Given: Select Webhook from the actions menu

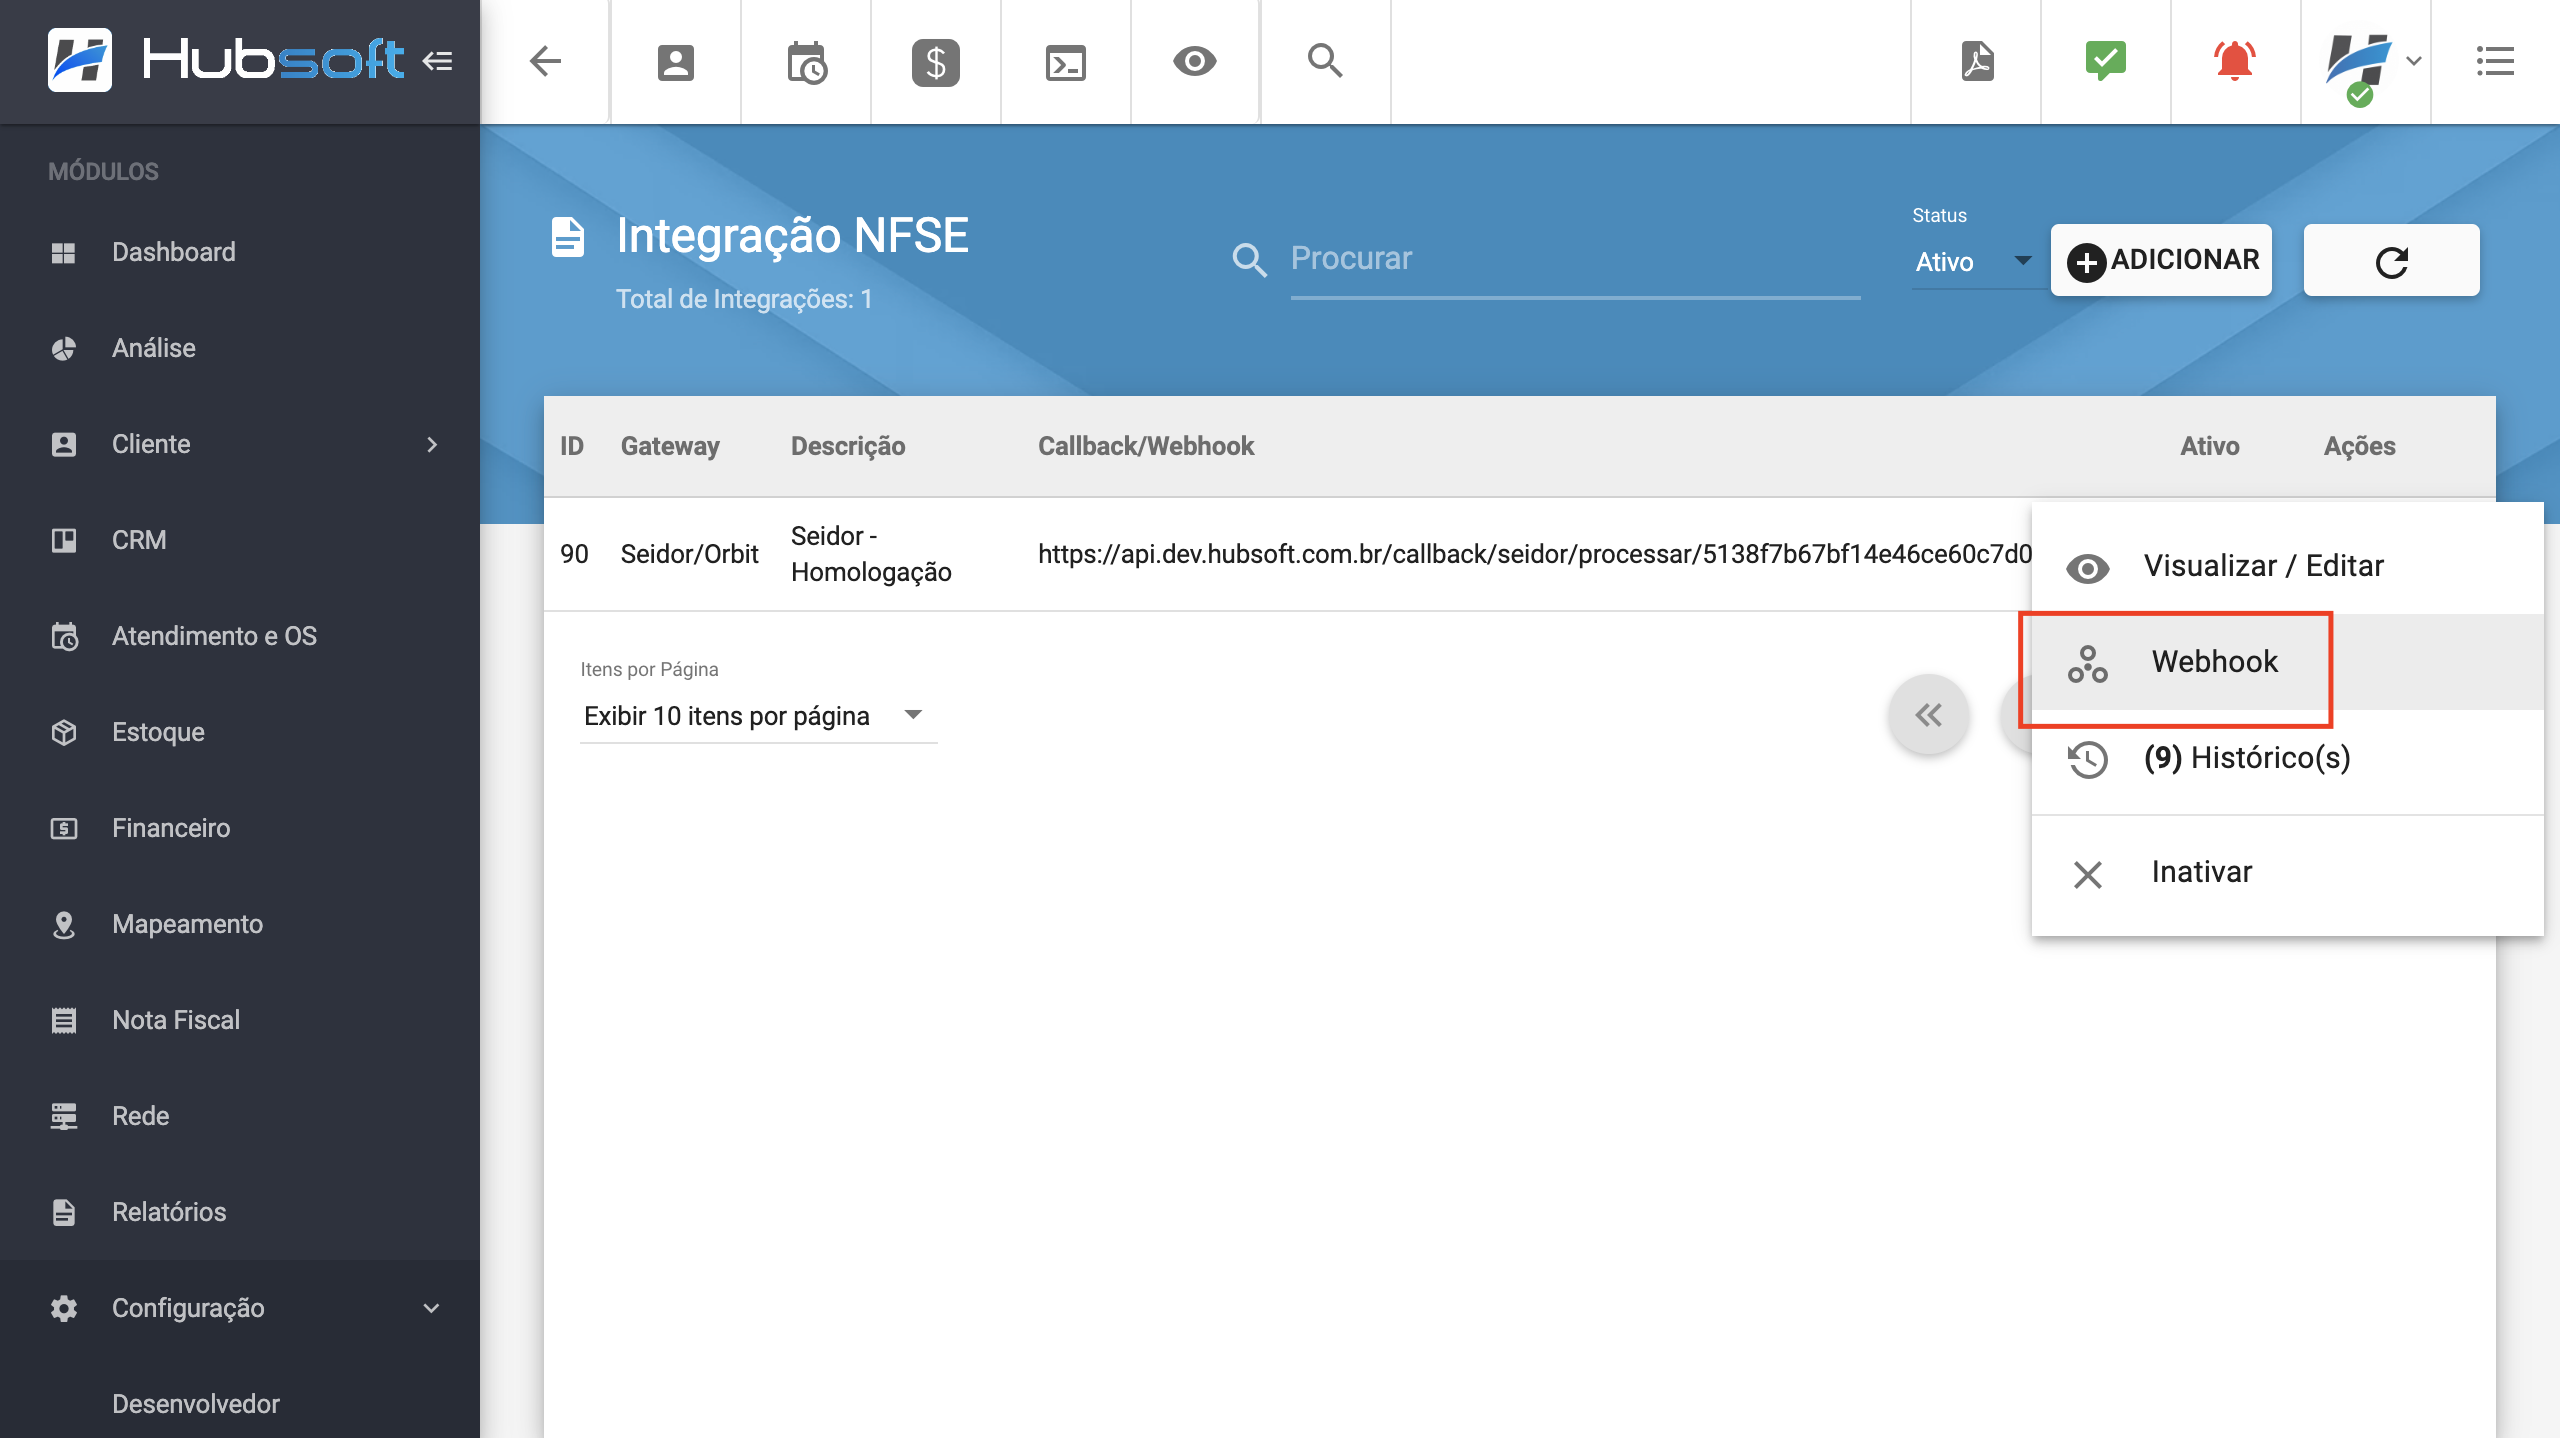Looking at the screenshot, I should pyautogui.click(x=2214, y=662).
